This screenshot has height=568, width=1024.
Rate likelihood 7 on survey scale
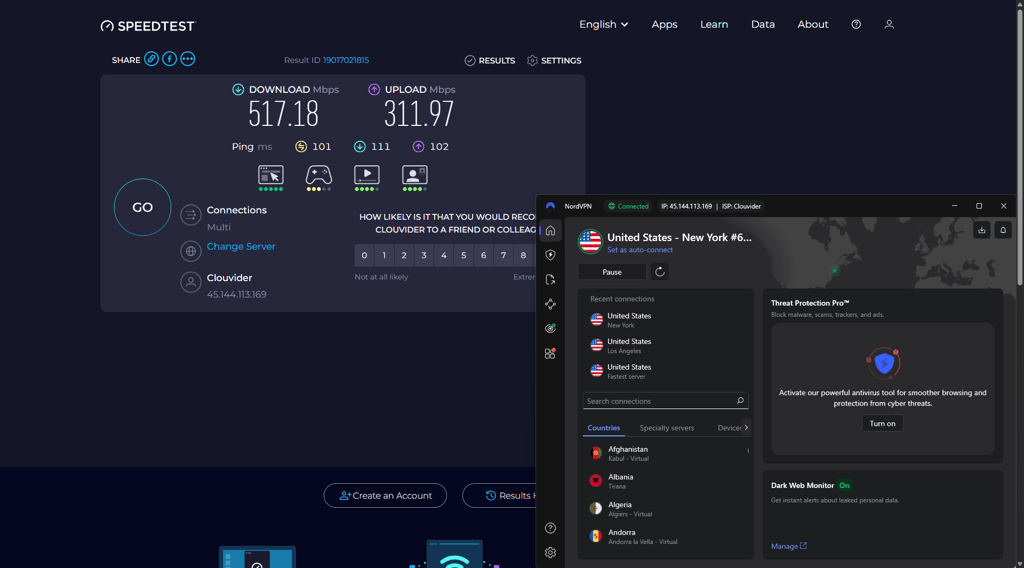tap(504, 255)
